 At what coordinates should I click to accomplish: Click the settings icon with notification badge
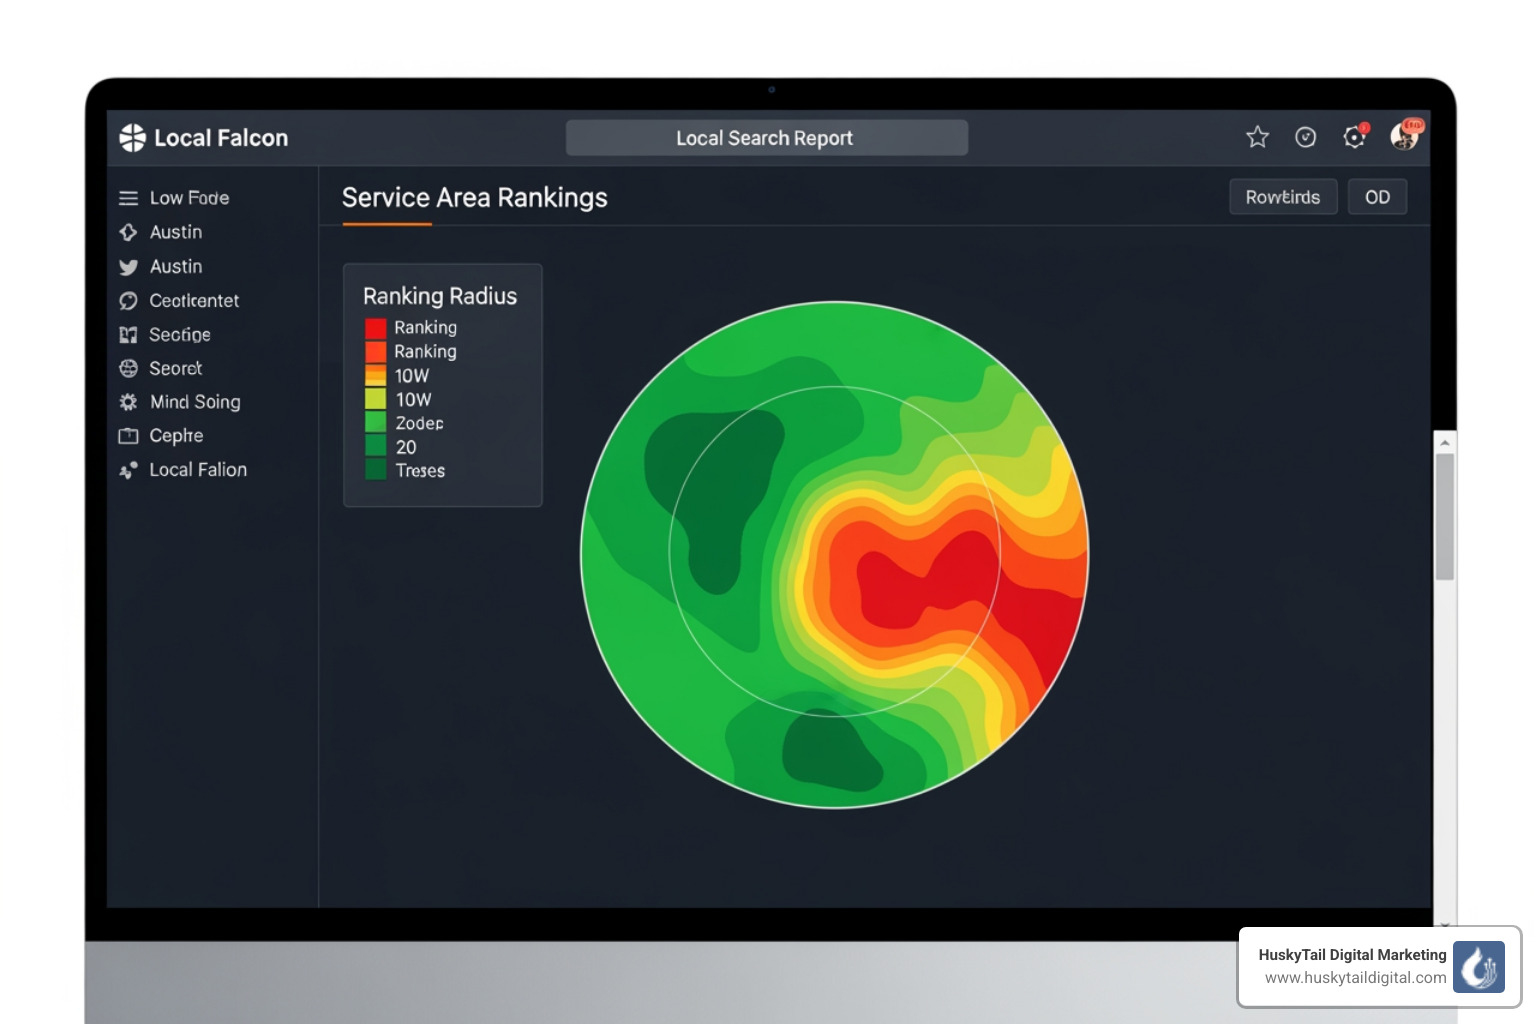click(1355, 137)
